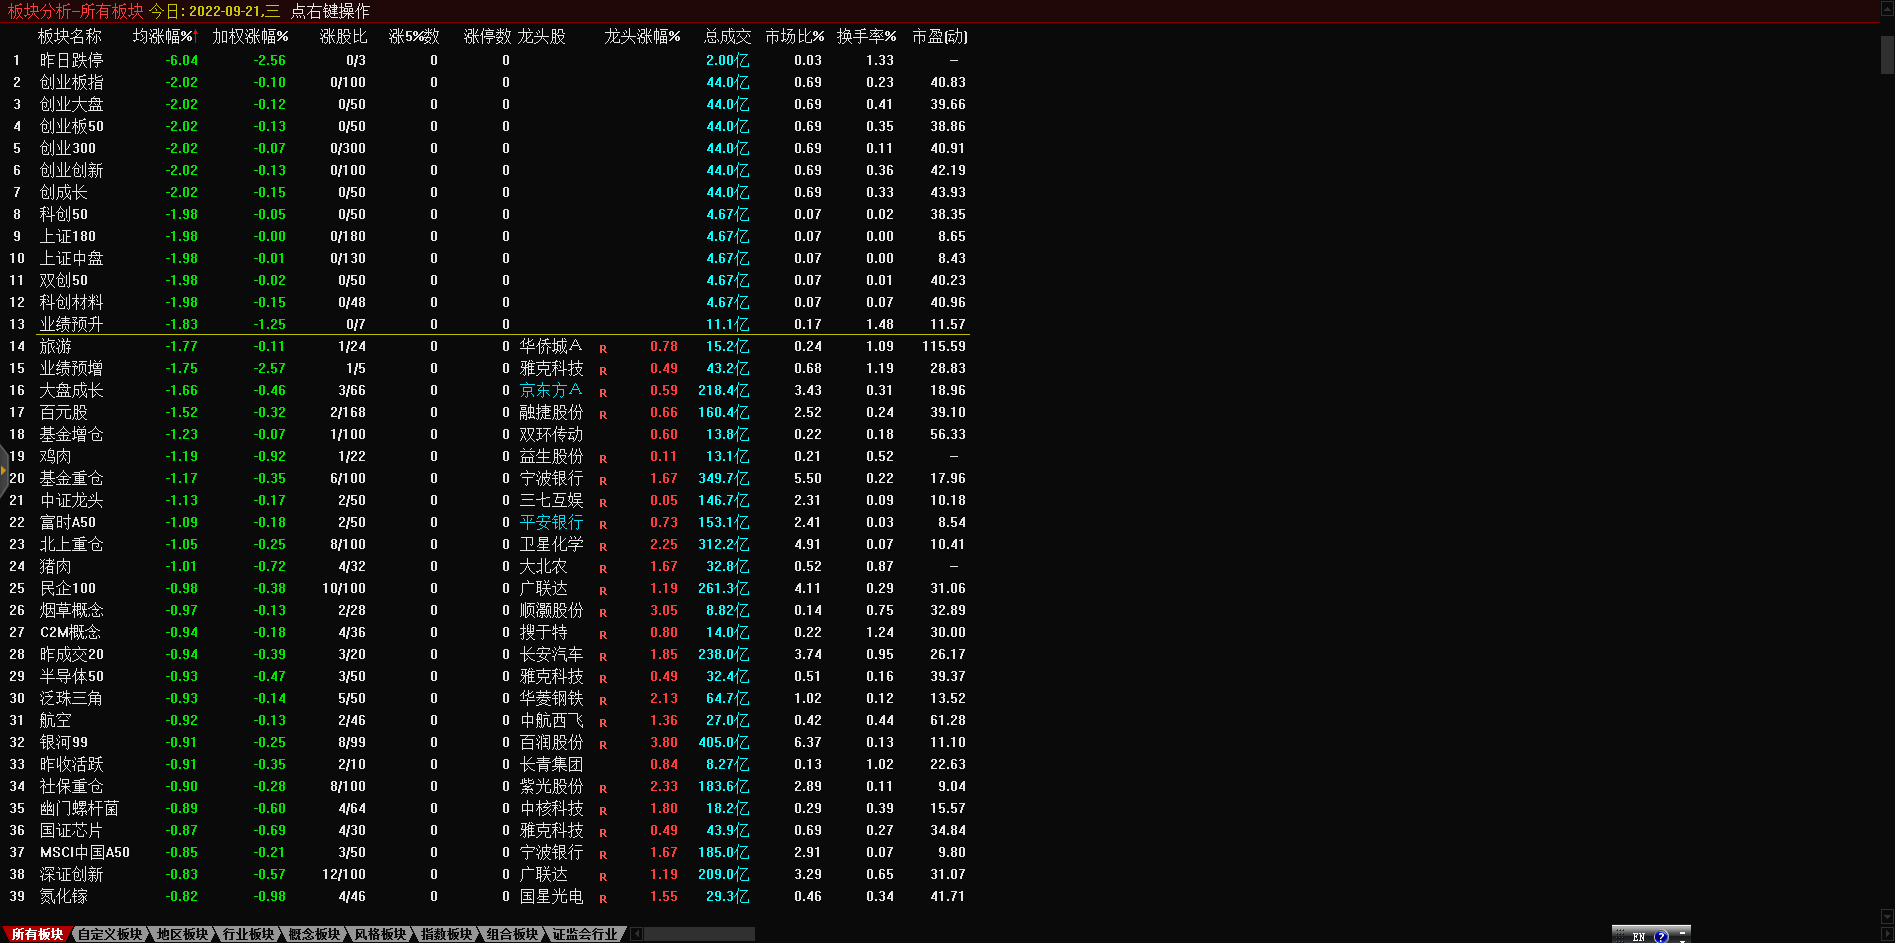This screenshot has height=943, width=1895.
Task: Open leading stock 平安银行 link
Action: [x=550, y=522]
